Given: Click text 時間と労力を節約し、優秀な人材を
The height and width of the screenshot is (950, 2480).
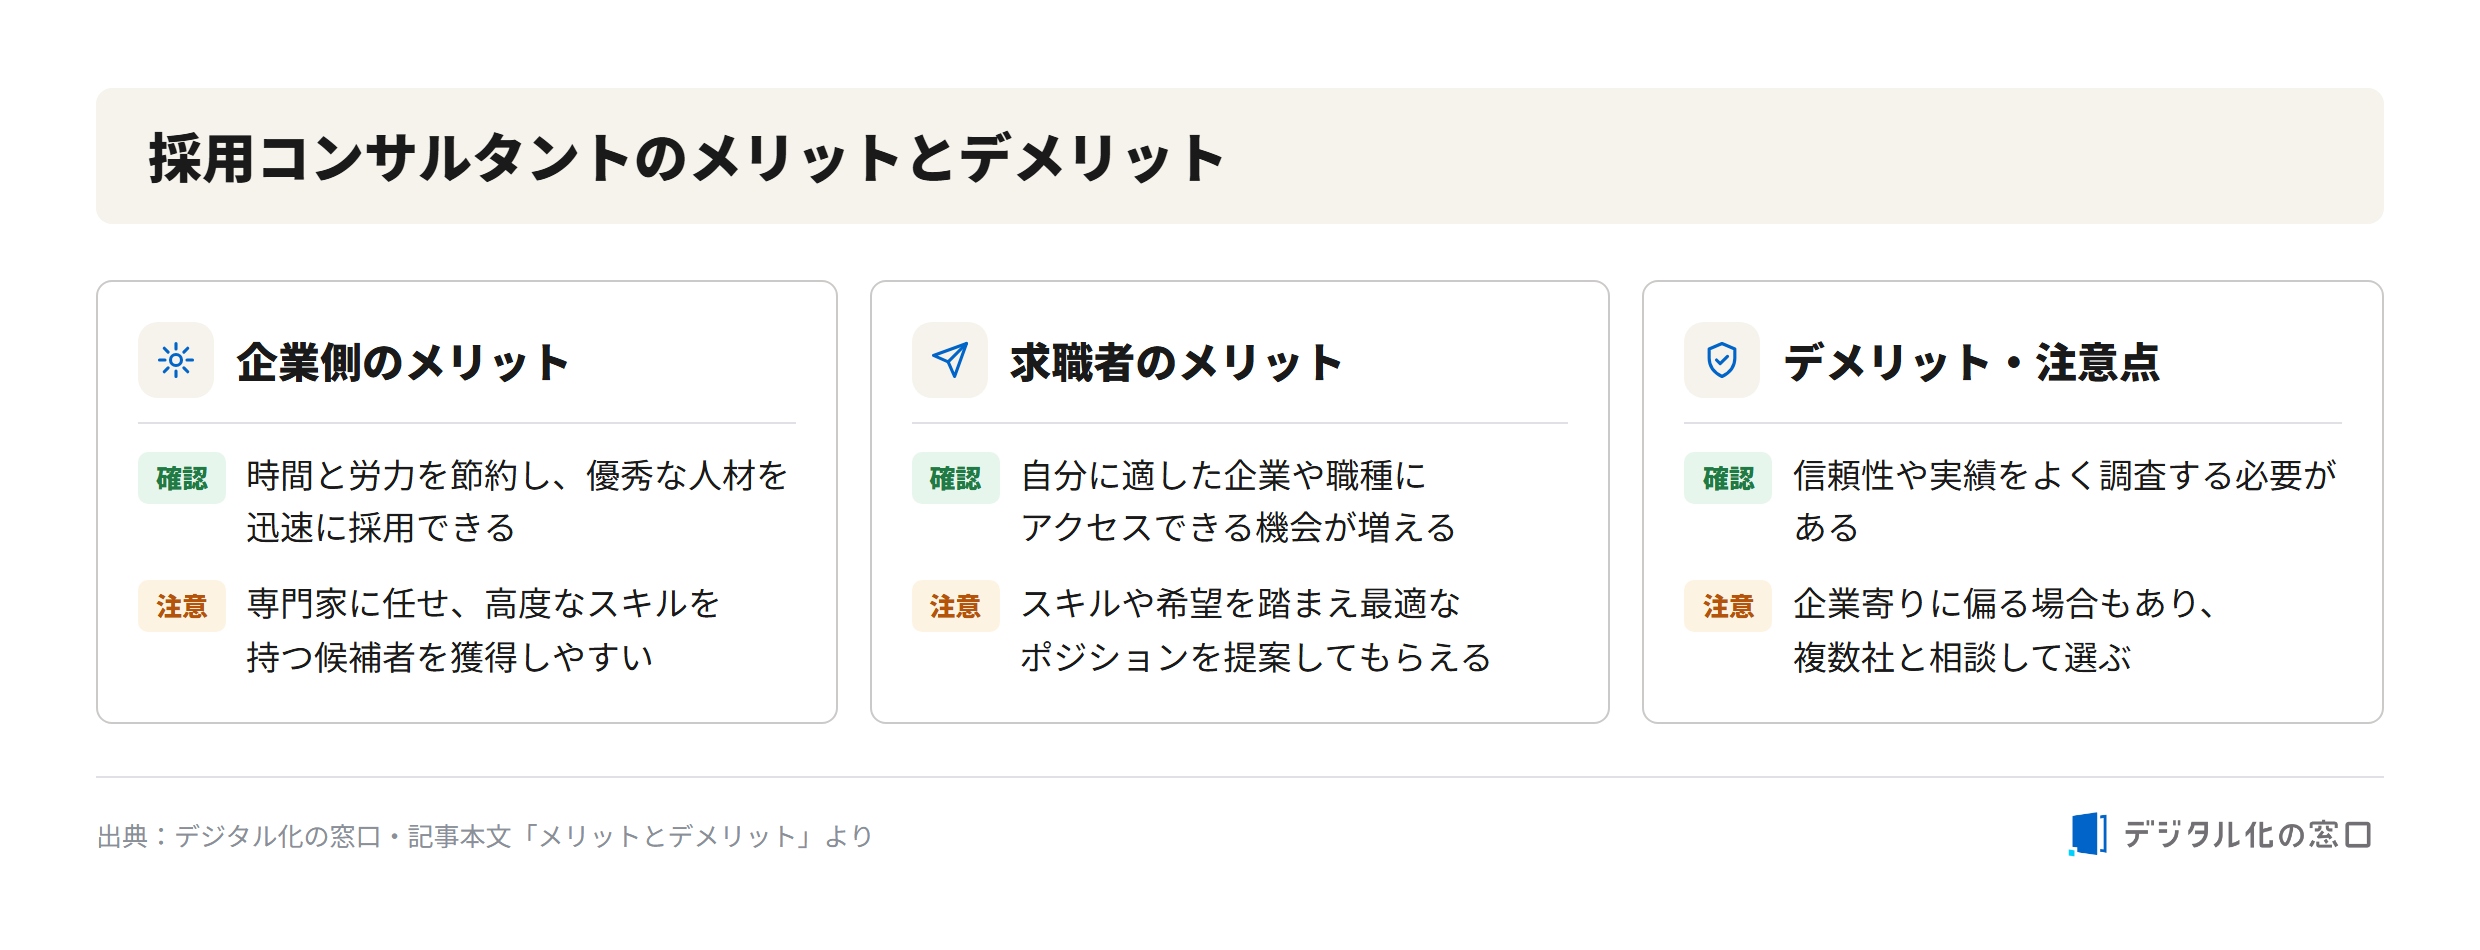Looking at the screenshot, I should point(517,476).
